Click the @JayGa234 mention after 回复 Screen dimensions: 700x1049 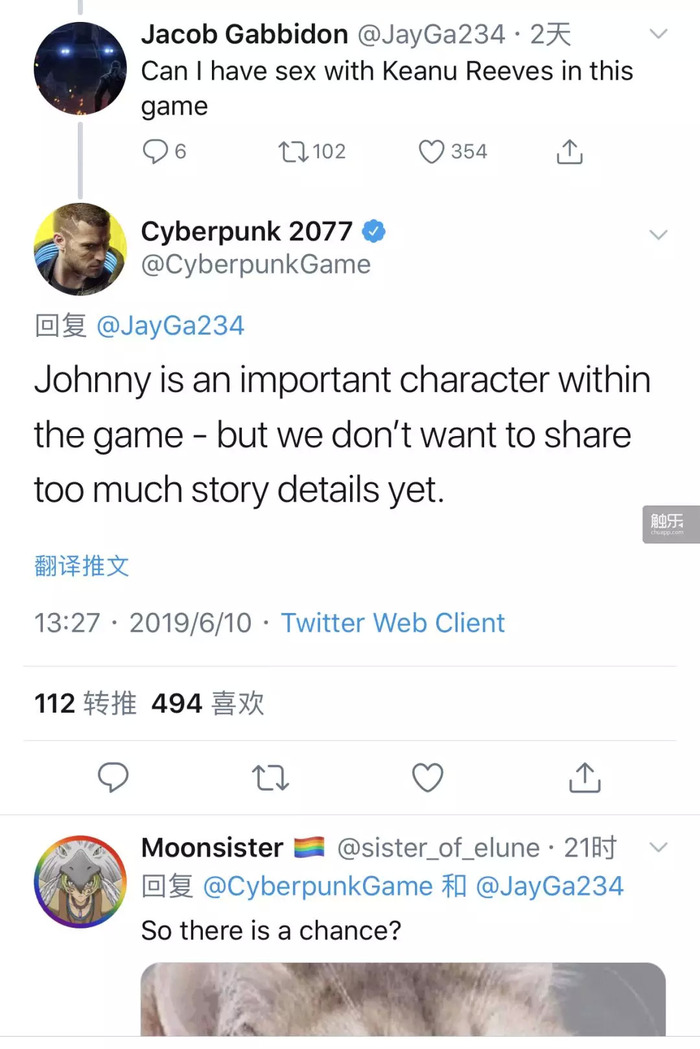point(171,326)
